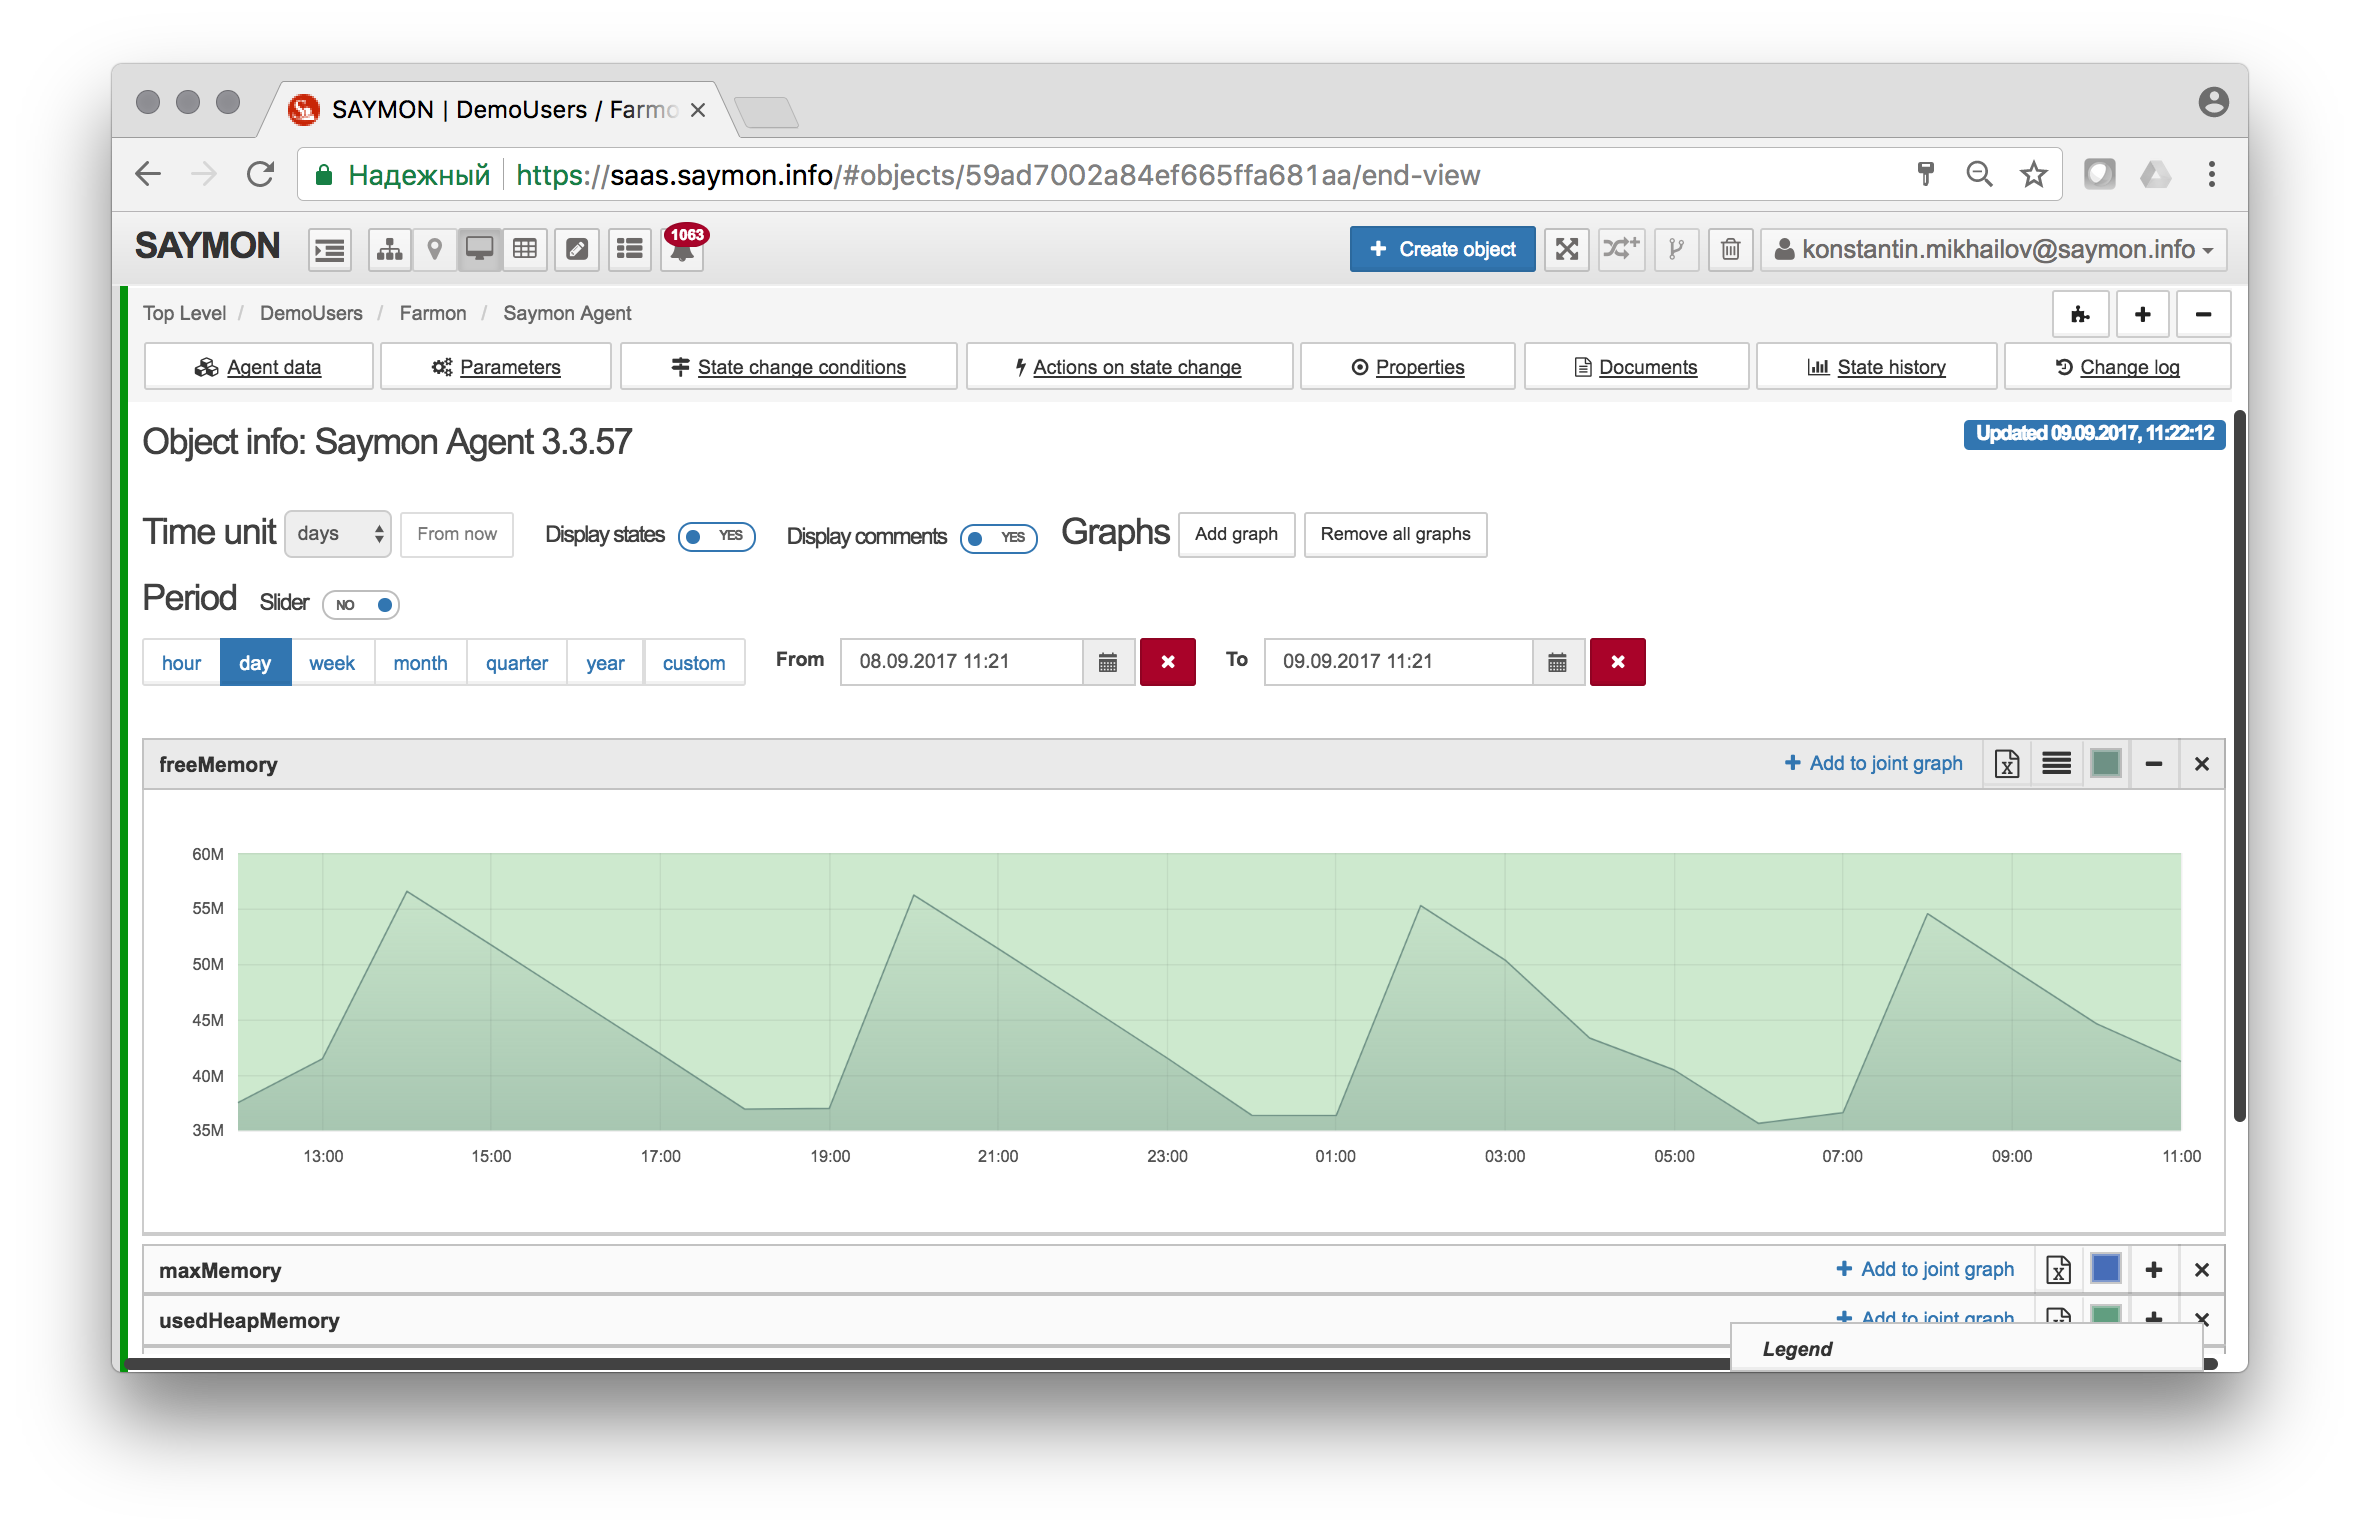Open the Parameters tab
Viewport: 2360px width, 1532px height.
496,367
